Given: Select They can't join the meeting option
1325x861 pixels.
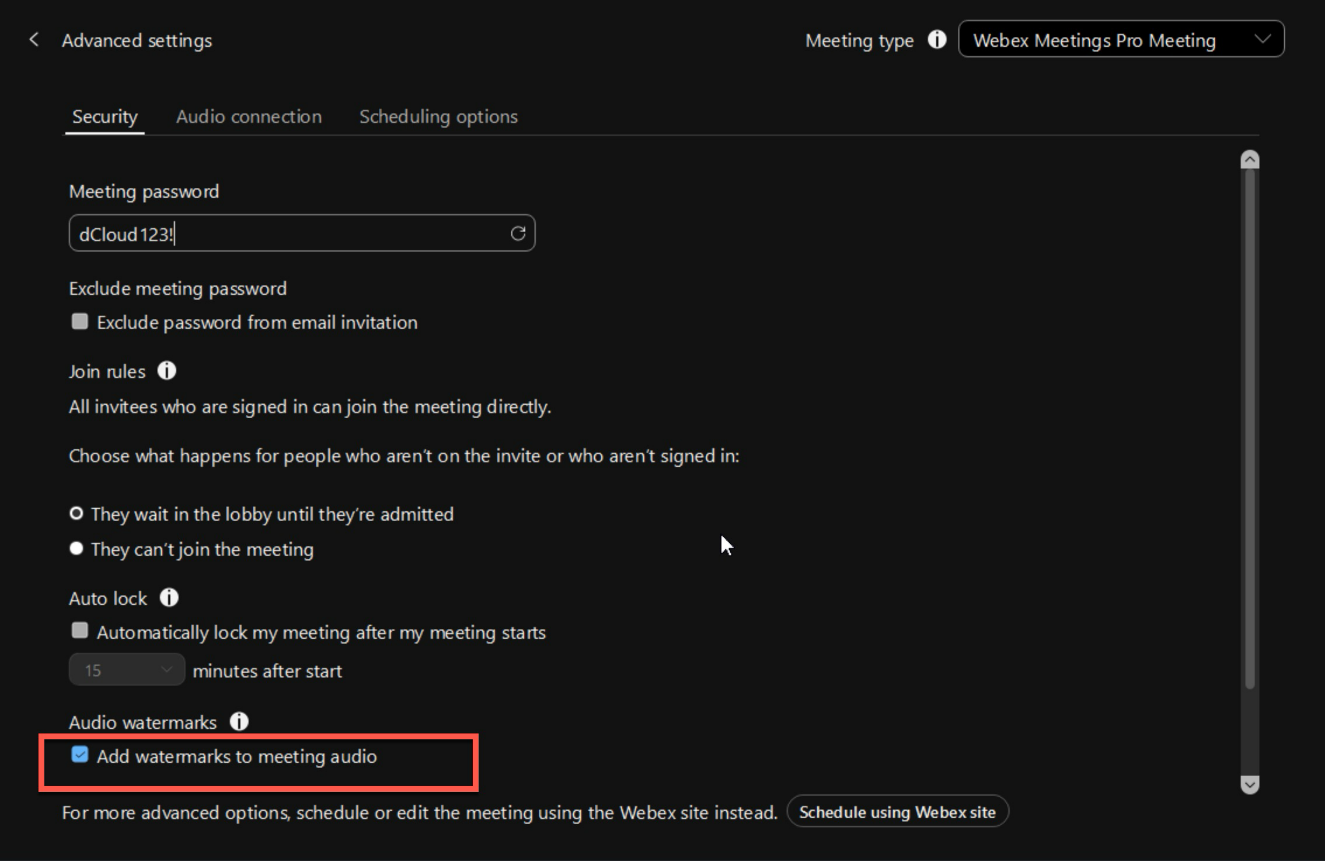Looking at the screenshot, I should tap(77, 549).
